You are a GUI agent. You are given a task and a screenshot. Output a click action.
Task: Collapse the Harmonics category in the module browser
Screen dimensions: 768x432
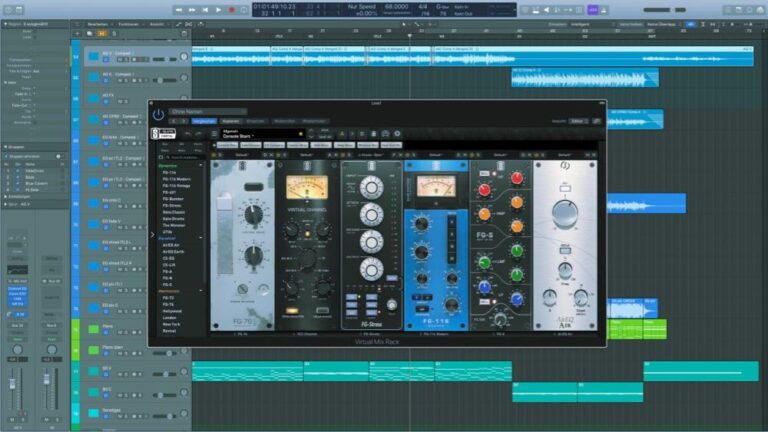click(x=201, y=291)
